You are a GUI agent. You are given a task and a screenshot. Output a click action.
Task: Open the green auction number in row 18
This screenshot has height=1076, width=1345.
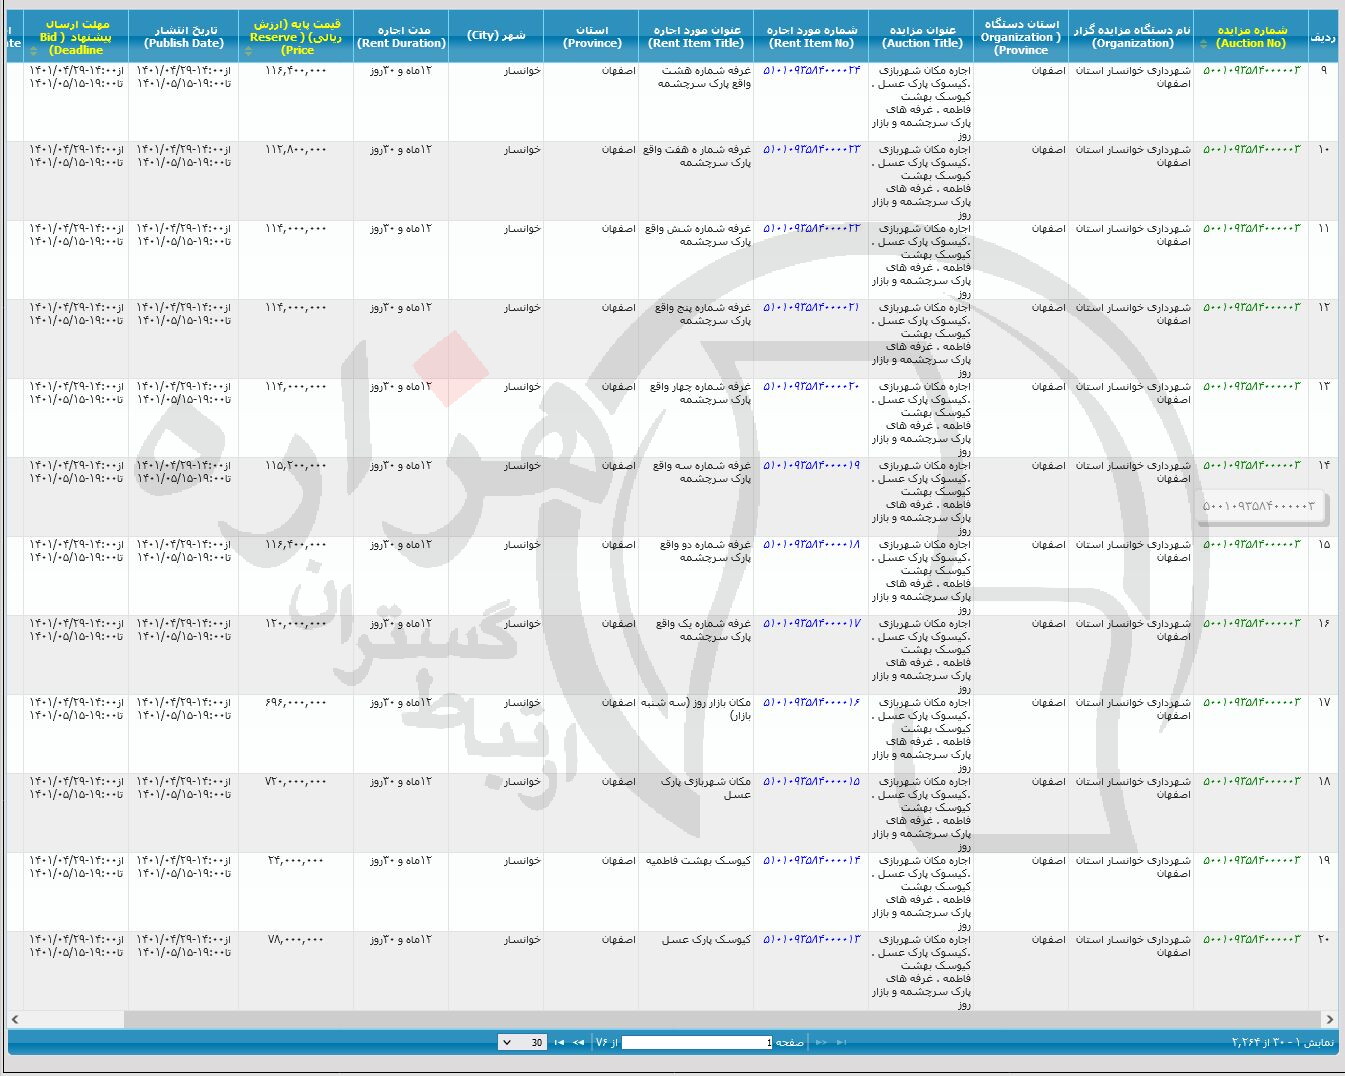(1251, 782)
